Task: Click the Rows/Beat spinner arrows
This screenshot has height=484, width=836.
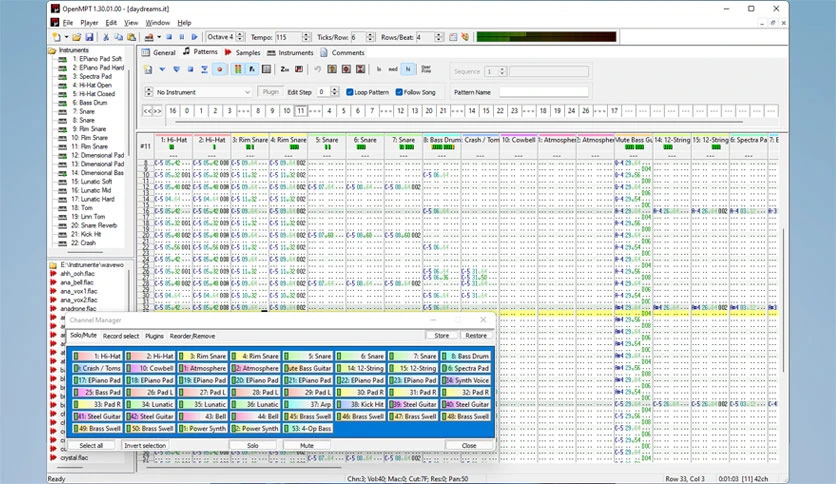Action: click(x=438, y=37)
